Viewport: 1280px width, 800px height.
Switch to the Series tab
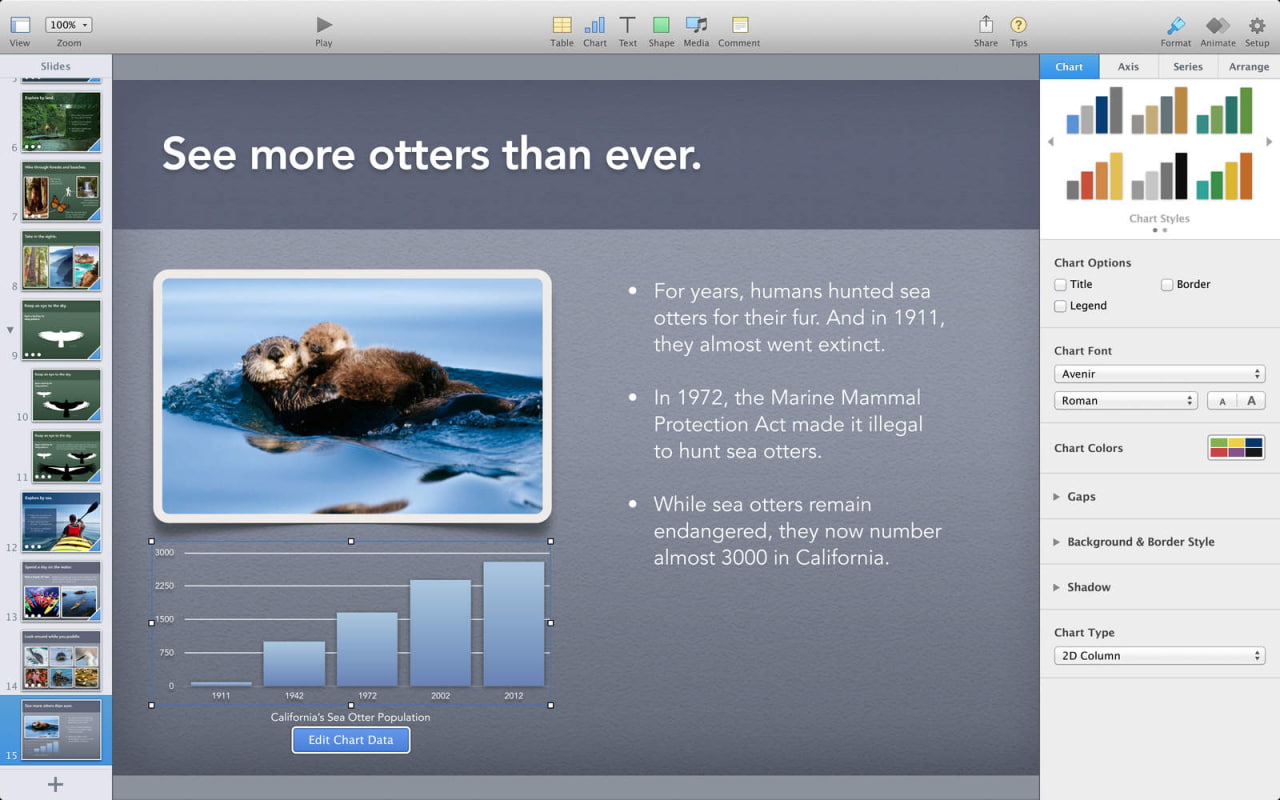tap(1188, 67)
